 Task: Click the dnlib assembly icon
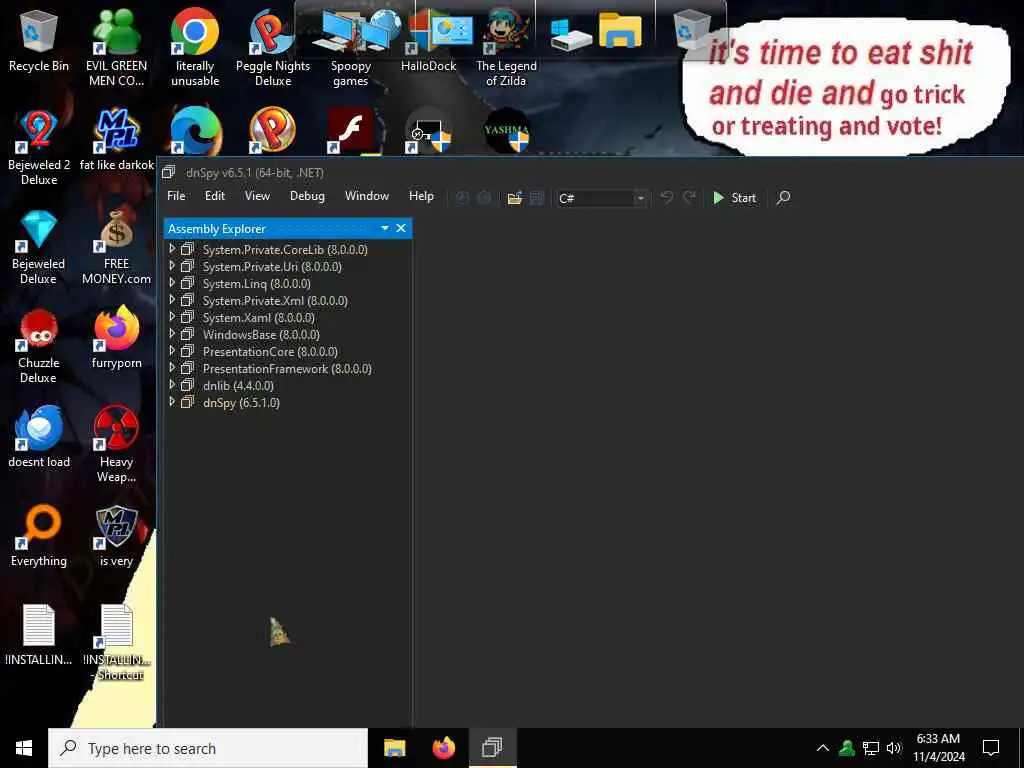point(187,385)
